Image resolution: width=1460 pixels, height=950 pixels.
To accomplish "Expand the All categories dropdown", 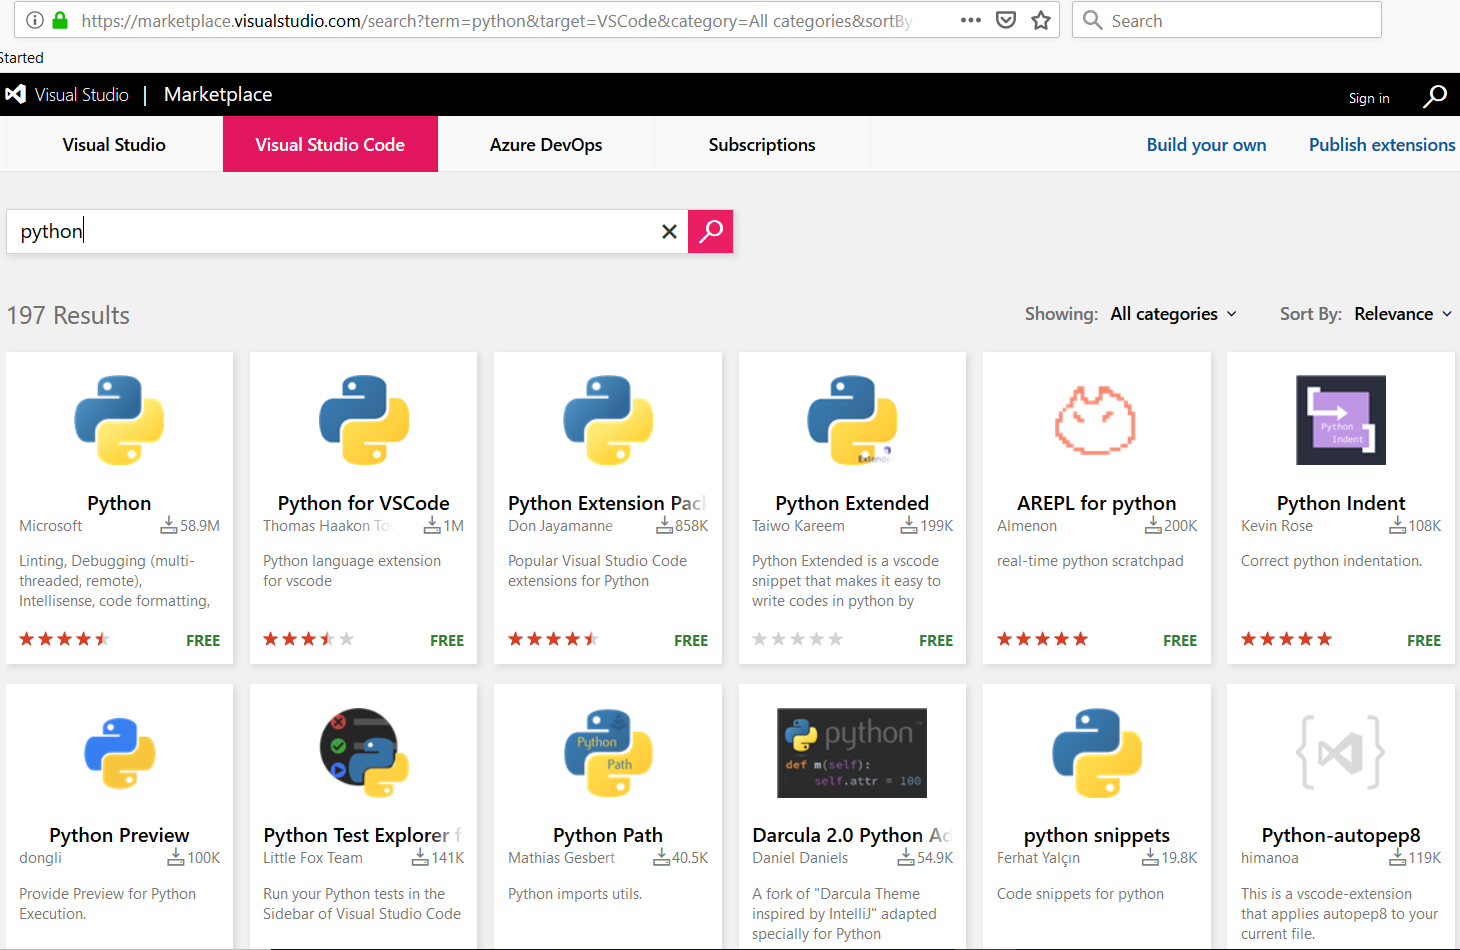I will coord(1174,314).
